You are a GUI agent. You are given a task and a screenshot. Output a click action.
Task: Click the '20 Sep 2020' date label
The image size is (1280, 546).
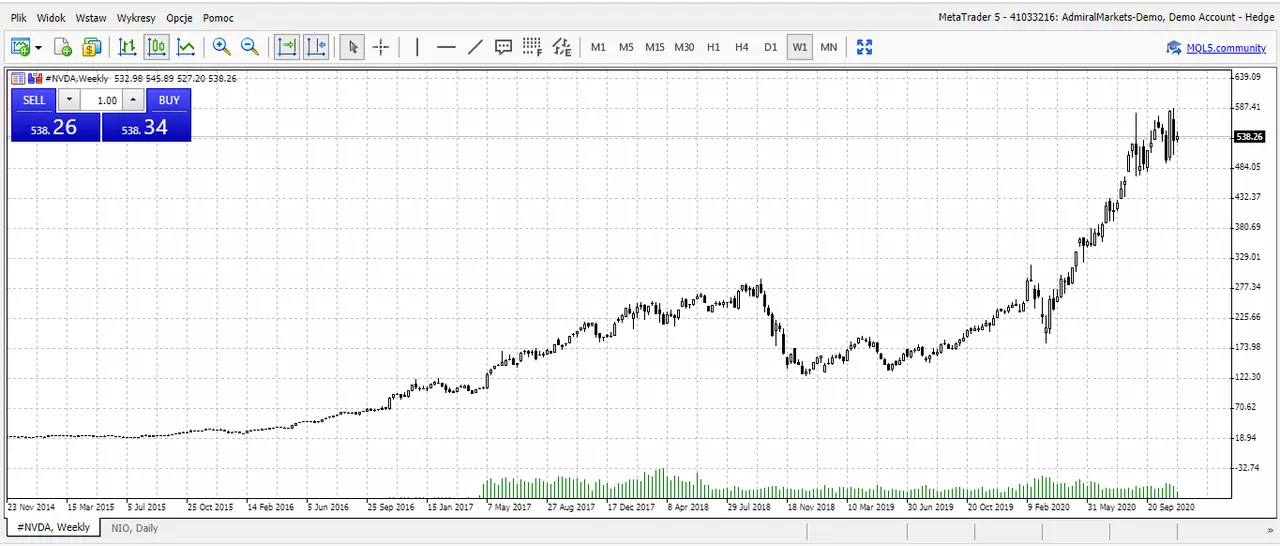pos(1171,507)
